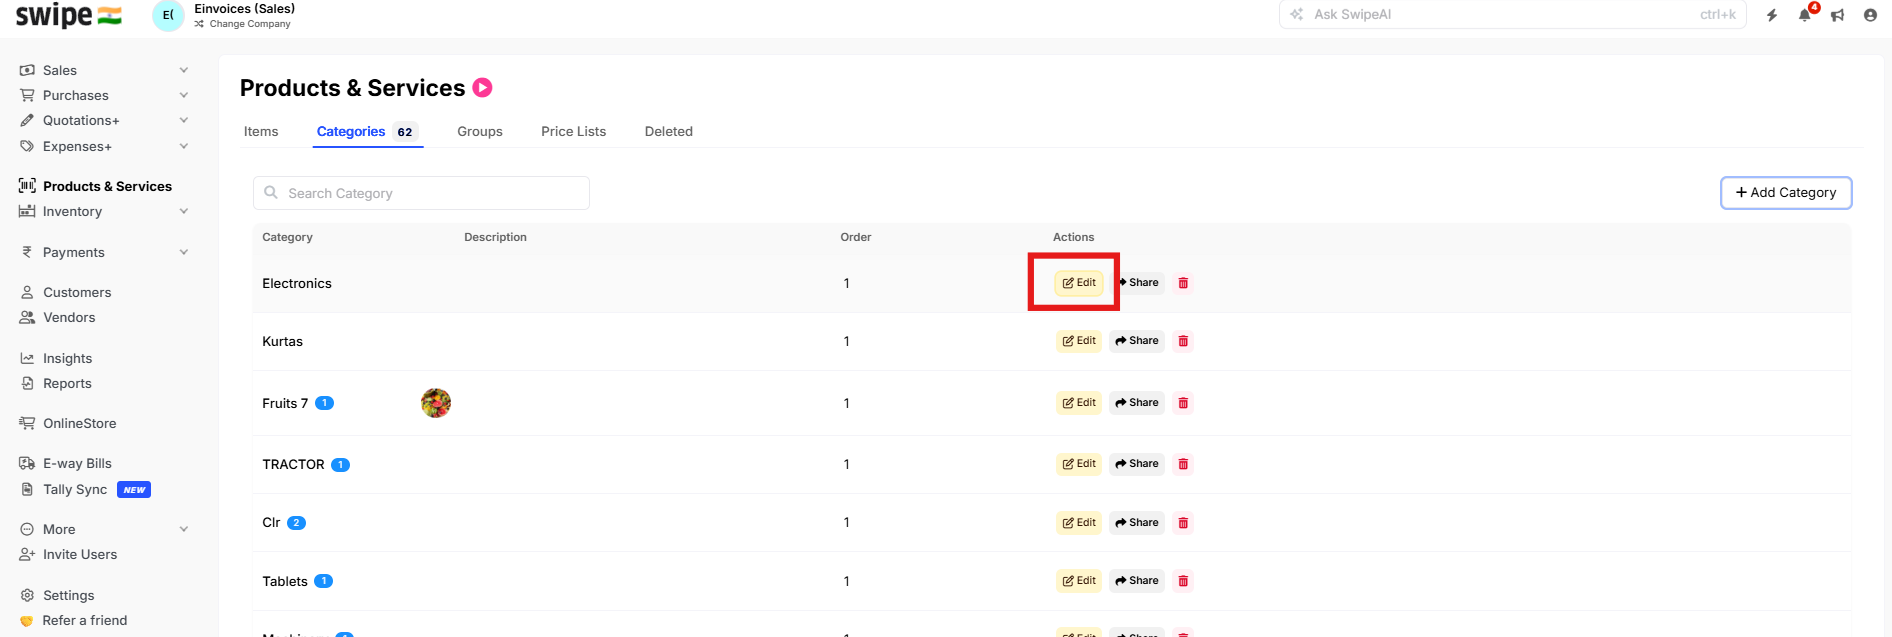Open the user profile icon
Image resolution: width=1892 pixels, height=637 pixels.
[1870, 15]
